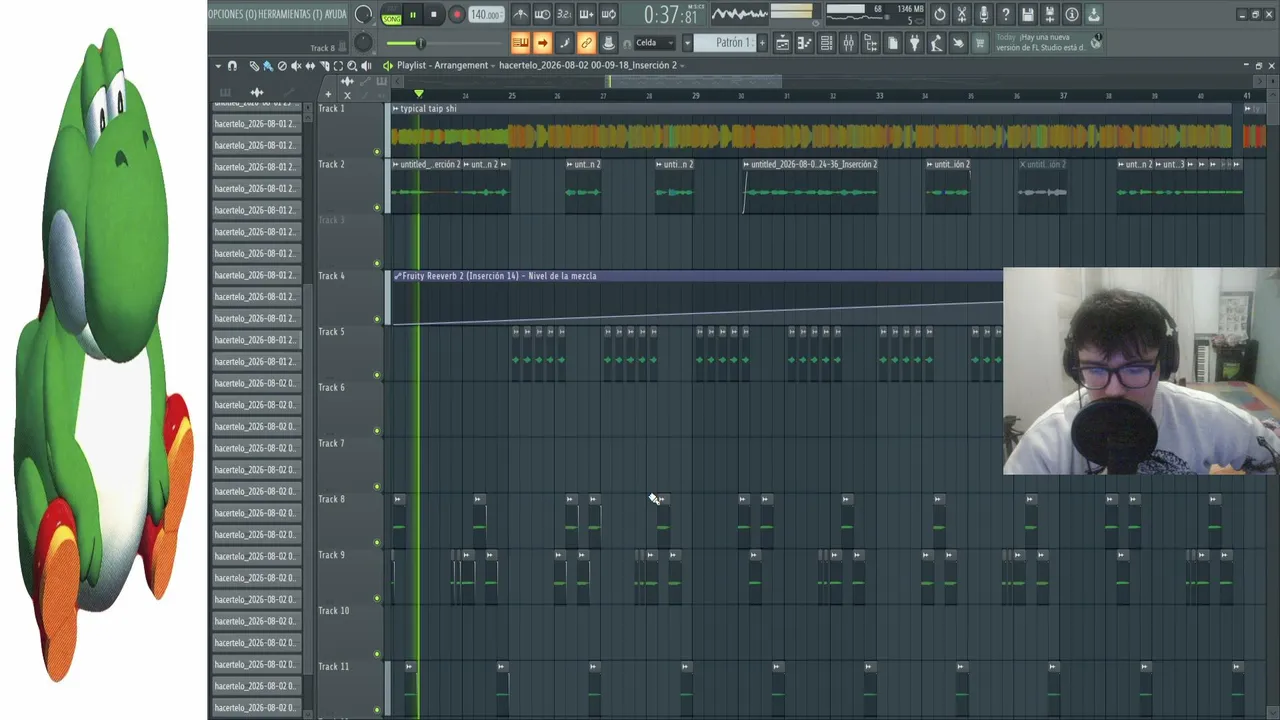Open the project picker pages icon

pos(893,43)
